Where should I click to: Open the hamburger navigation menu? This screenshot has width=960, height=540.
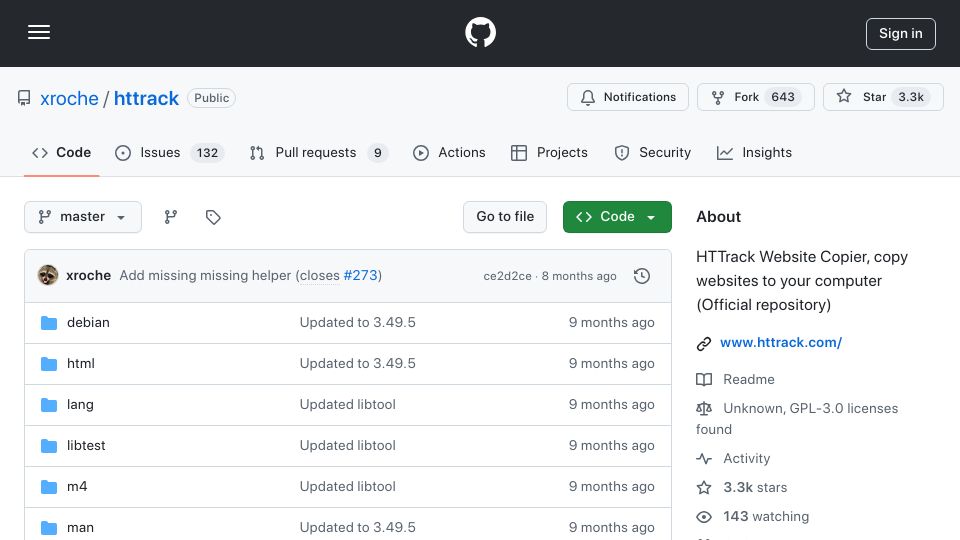pos(39,32)
